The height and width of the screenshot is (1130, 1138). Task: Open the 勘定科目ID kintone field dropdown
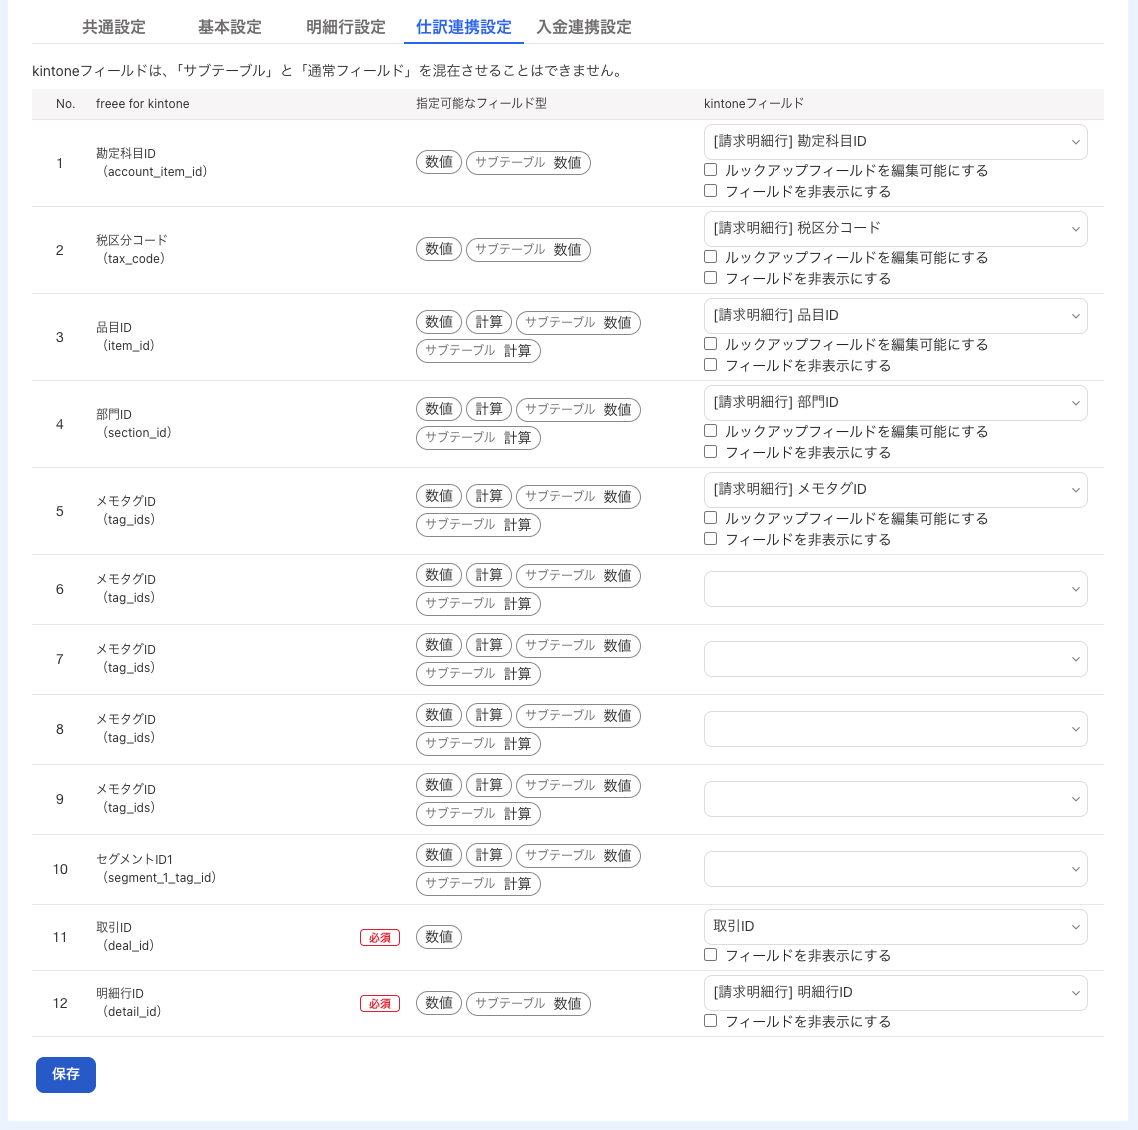[x=895, y=142]
